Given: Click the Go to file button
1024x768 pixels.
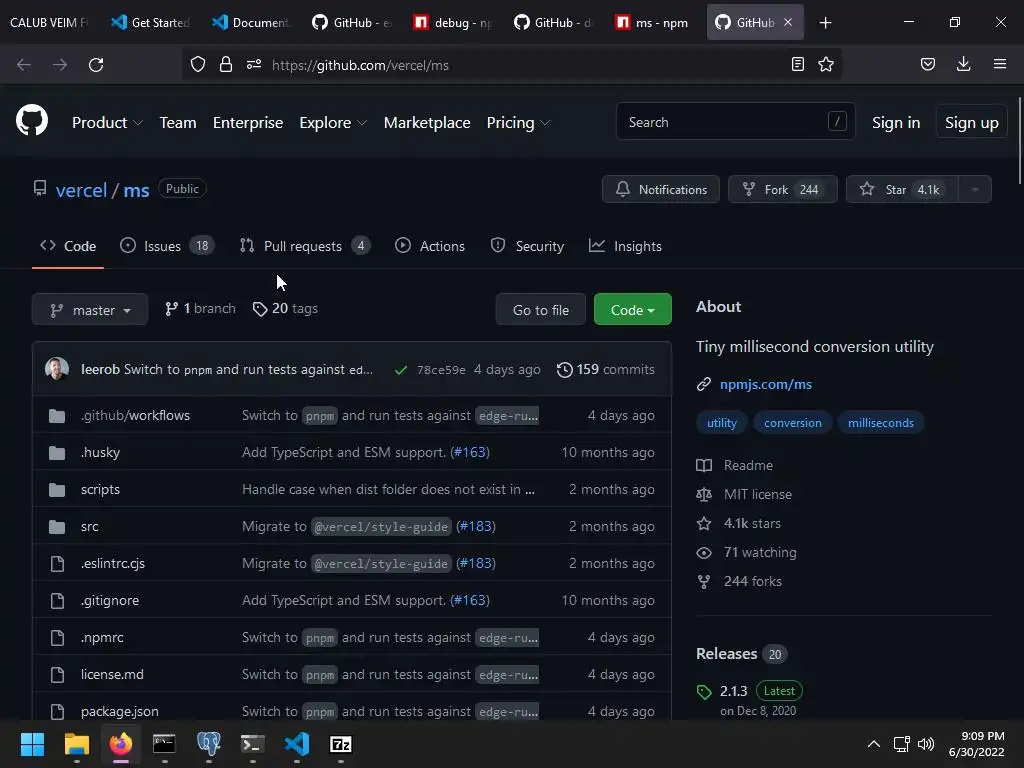Looking at the screenshot, I should [541, 310].
